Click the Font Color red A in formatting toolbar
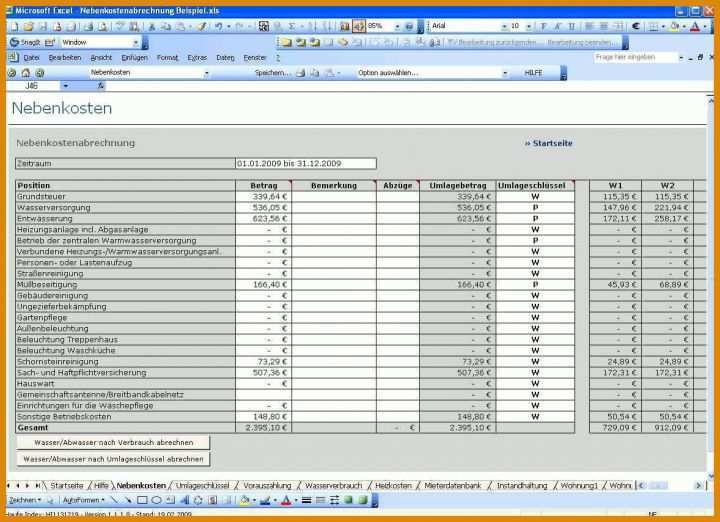This screenshot has width=720, height=522. coord(695,27)
